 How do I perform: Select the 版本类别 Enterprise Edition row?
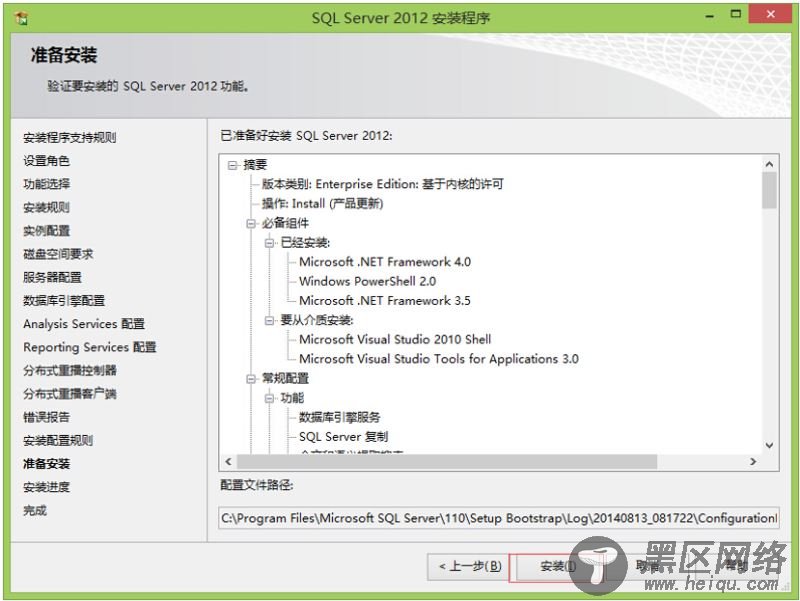(383, 184)
